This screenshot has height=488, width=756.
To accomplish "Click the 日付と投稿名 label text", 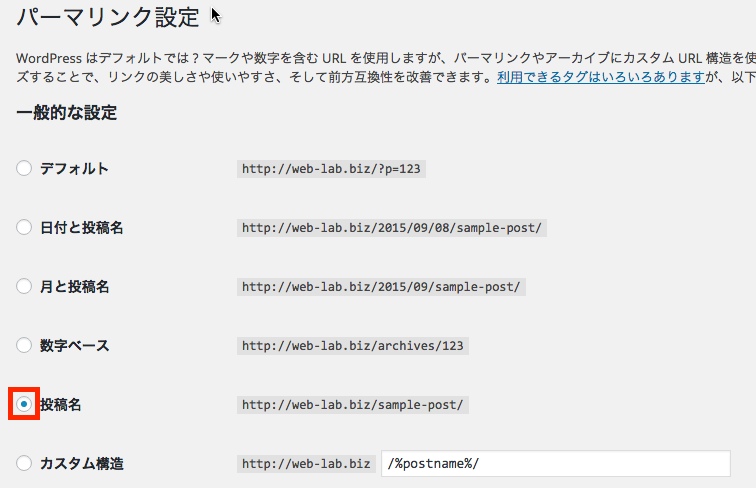I will point(81,228).
